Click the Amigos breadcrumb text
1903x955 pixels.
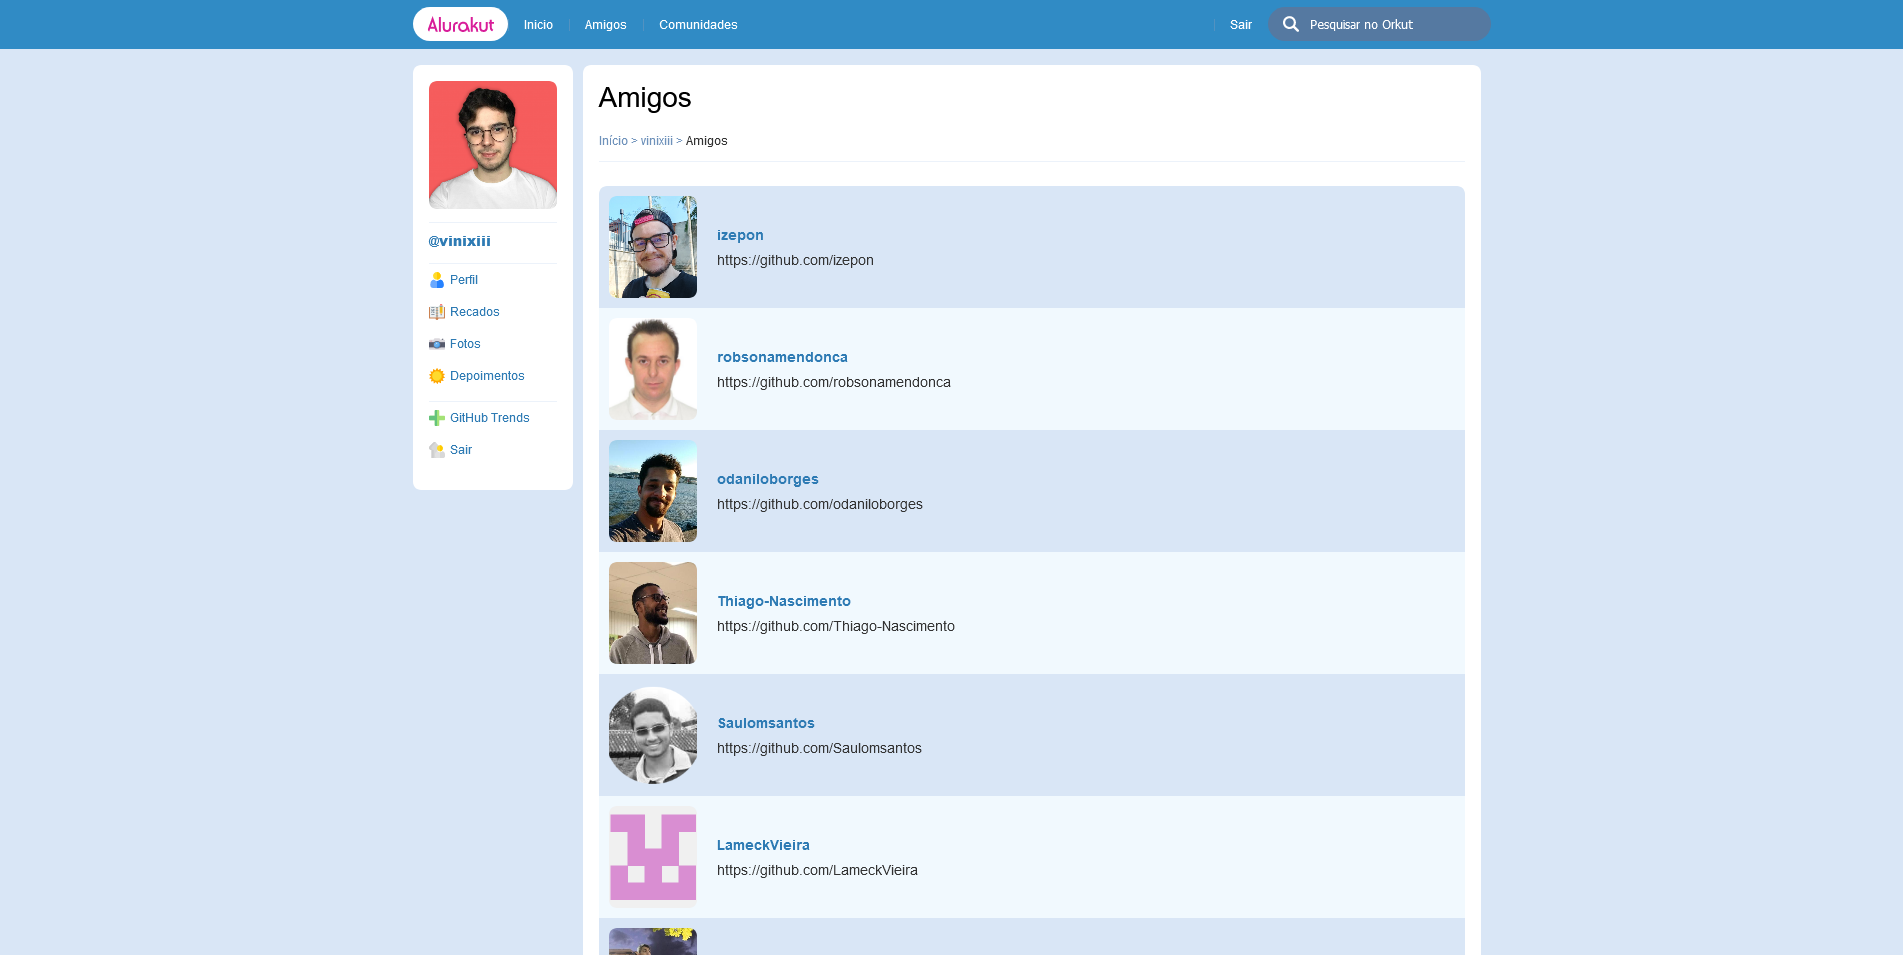coord(706,141)
